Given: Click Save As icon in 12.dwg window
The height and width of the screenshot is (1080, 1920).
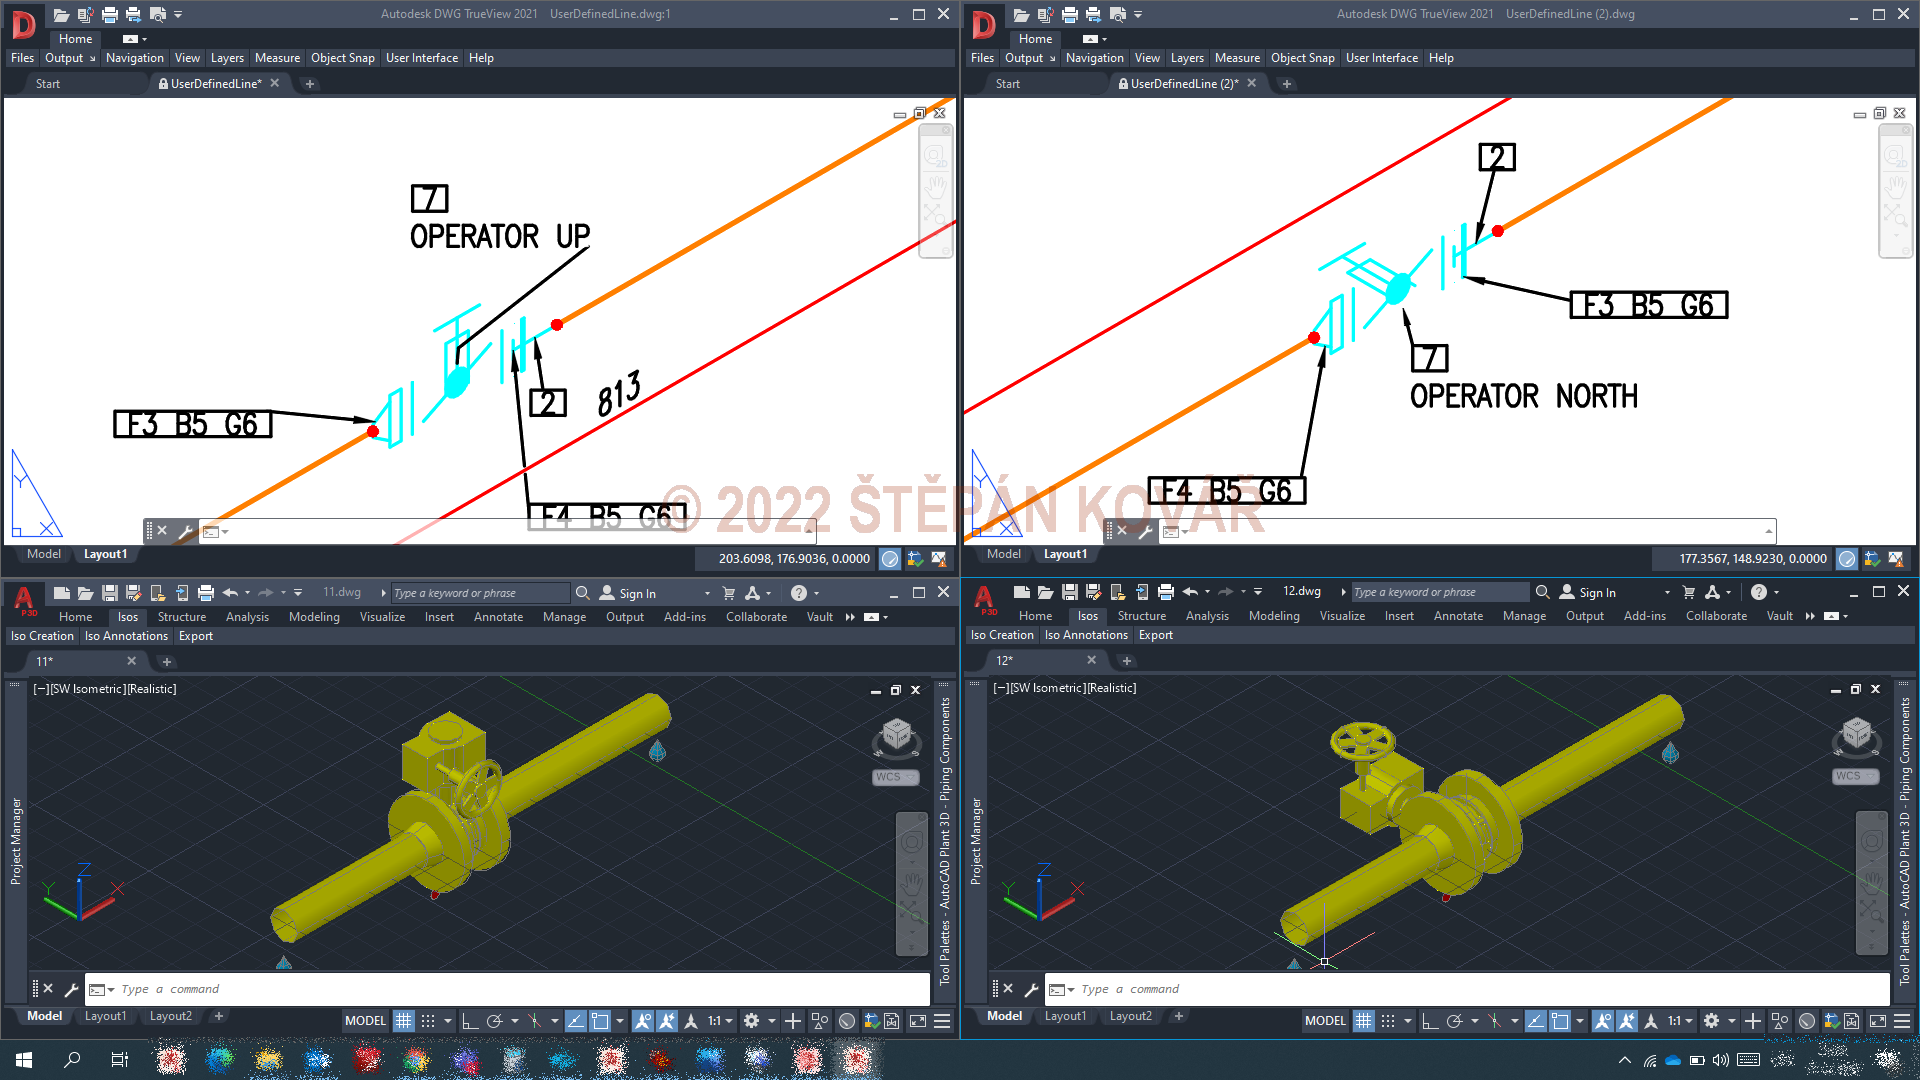Looking at the screenshot, I should 1093,592.
